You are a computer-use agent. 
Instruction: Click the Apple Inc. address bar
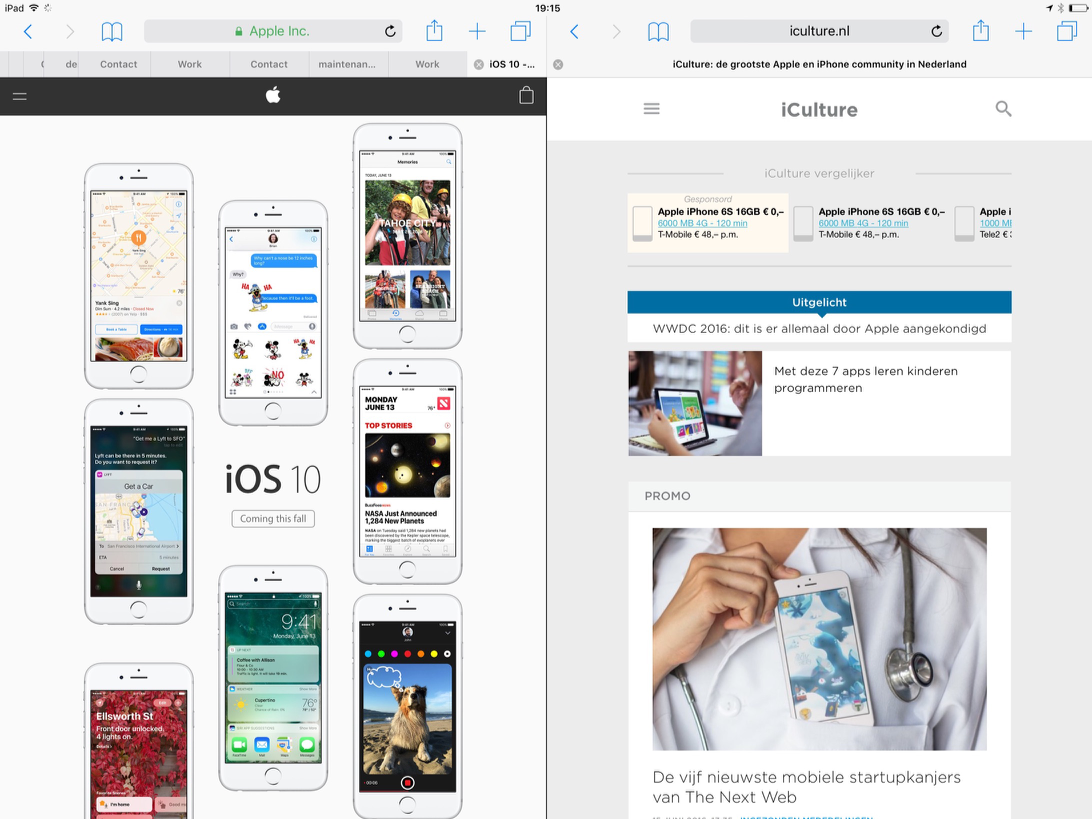tap(273, 31)
